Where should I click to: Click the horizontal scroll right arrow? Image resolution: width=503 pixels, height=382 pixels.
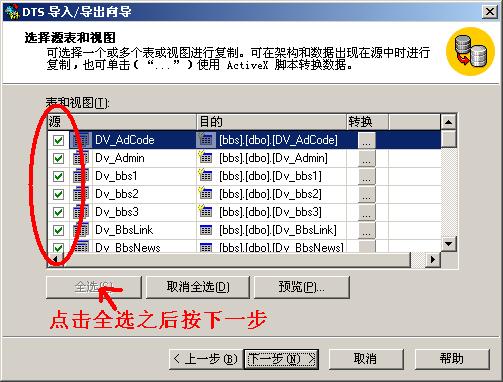point(433,259)
